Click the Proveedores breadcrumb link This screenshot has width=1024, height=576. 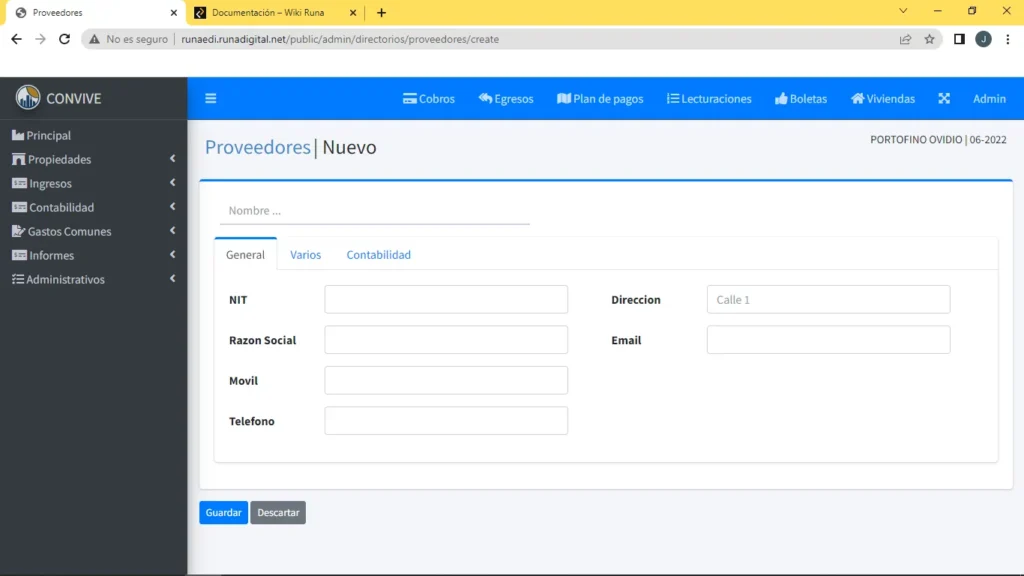pos(258,147)
